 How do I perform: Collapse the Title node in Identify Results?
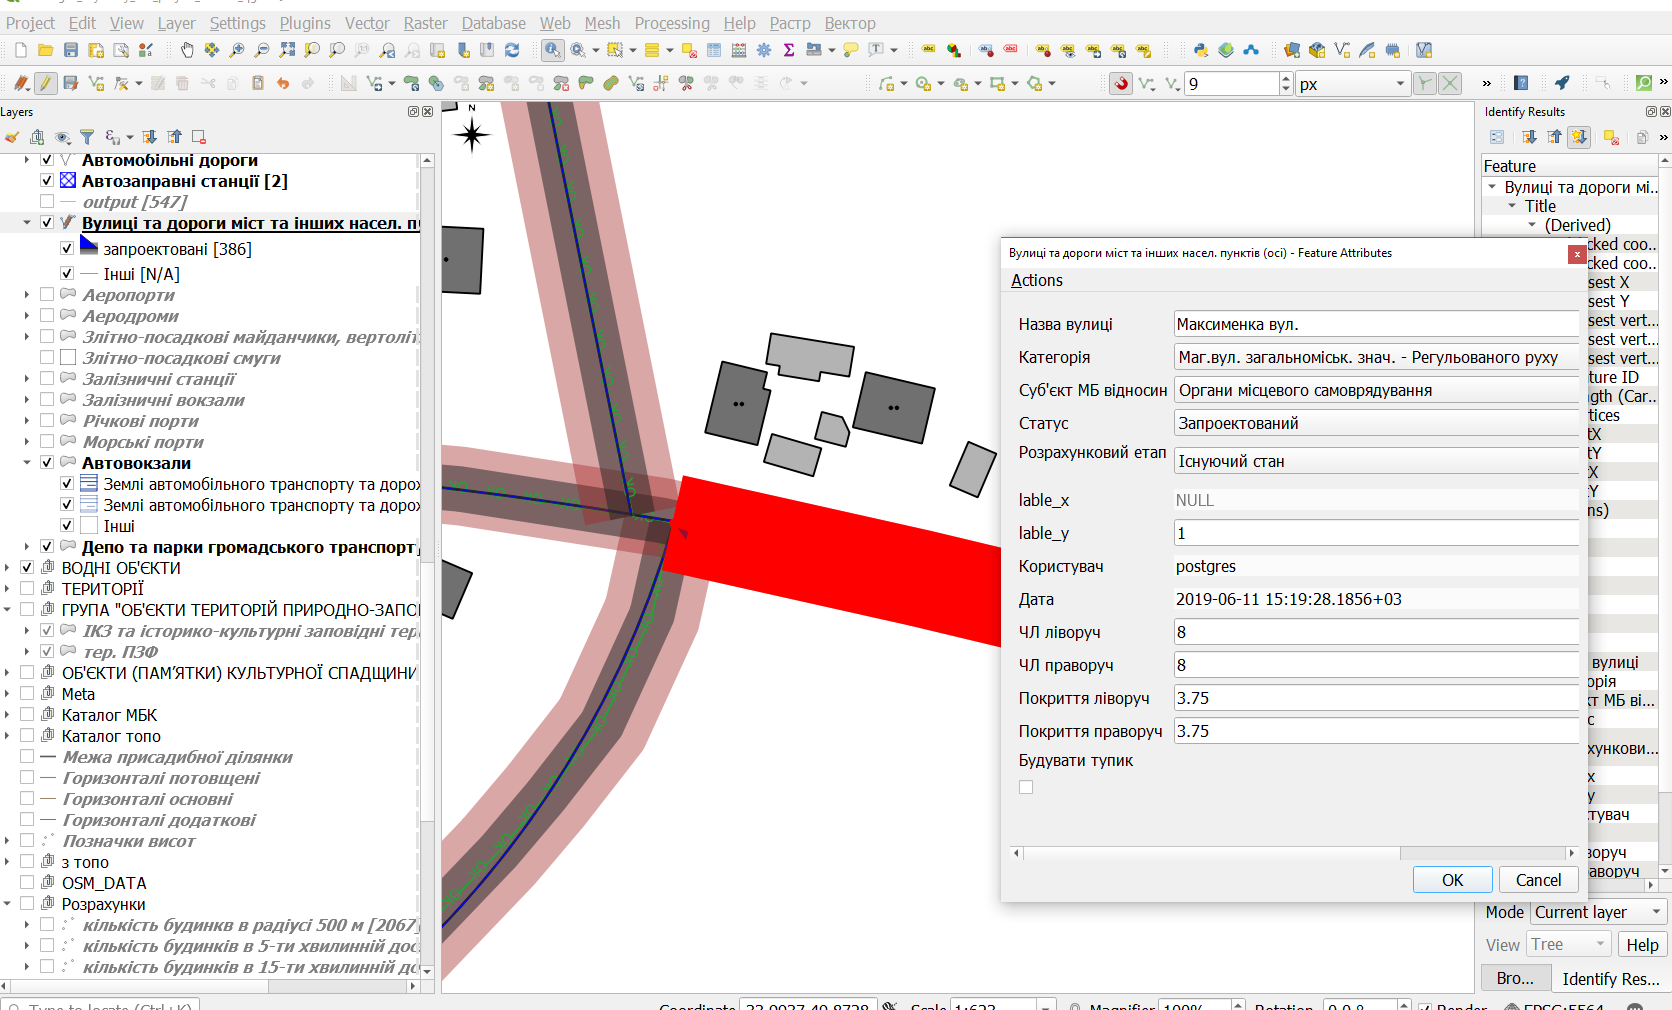(1513, 206)
